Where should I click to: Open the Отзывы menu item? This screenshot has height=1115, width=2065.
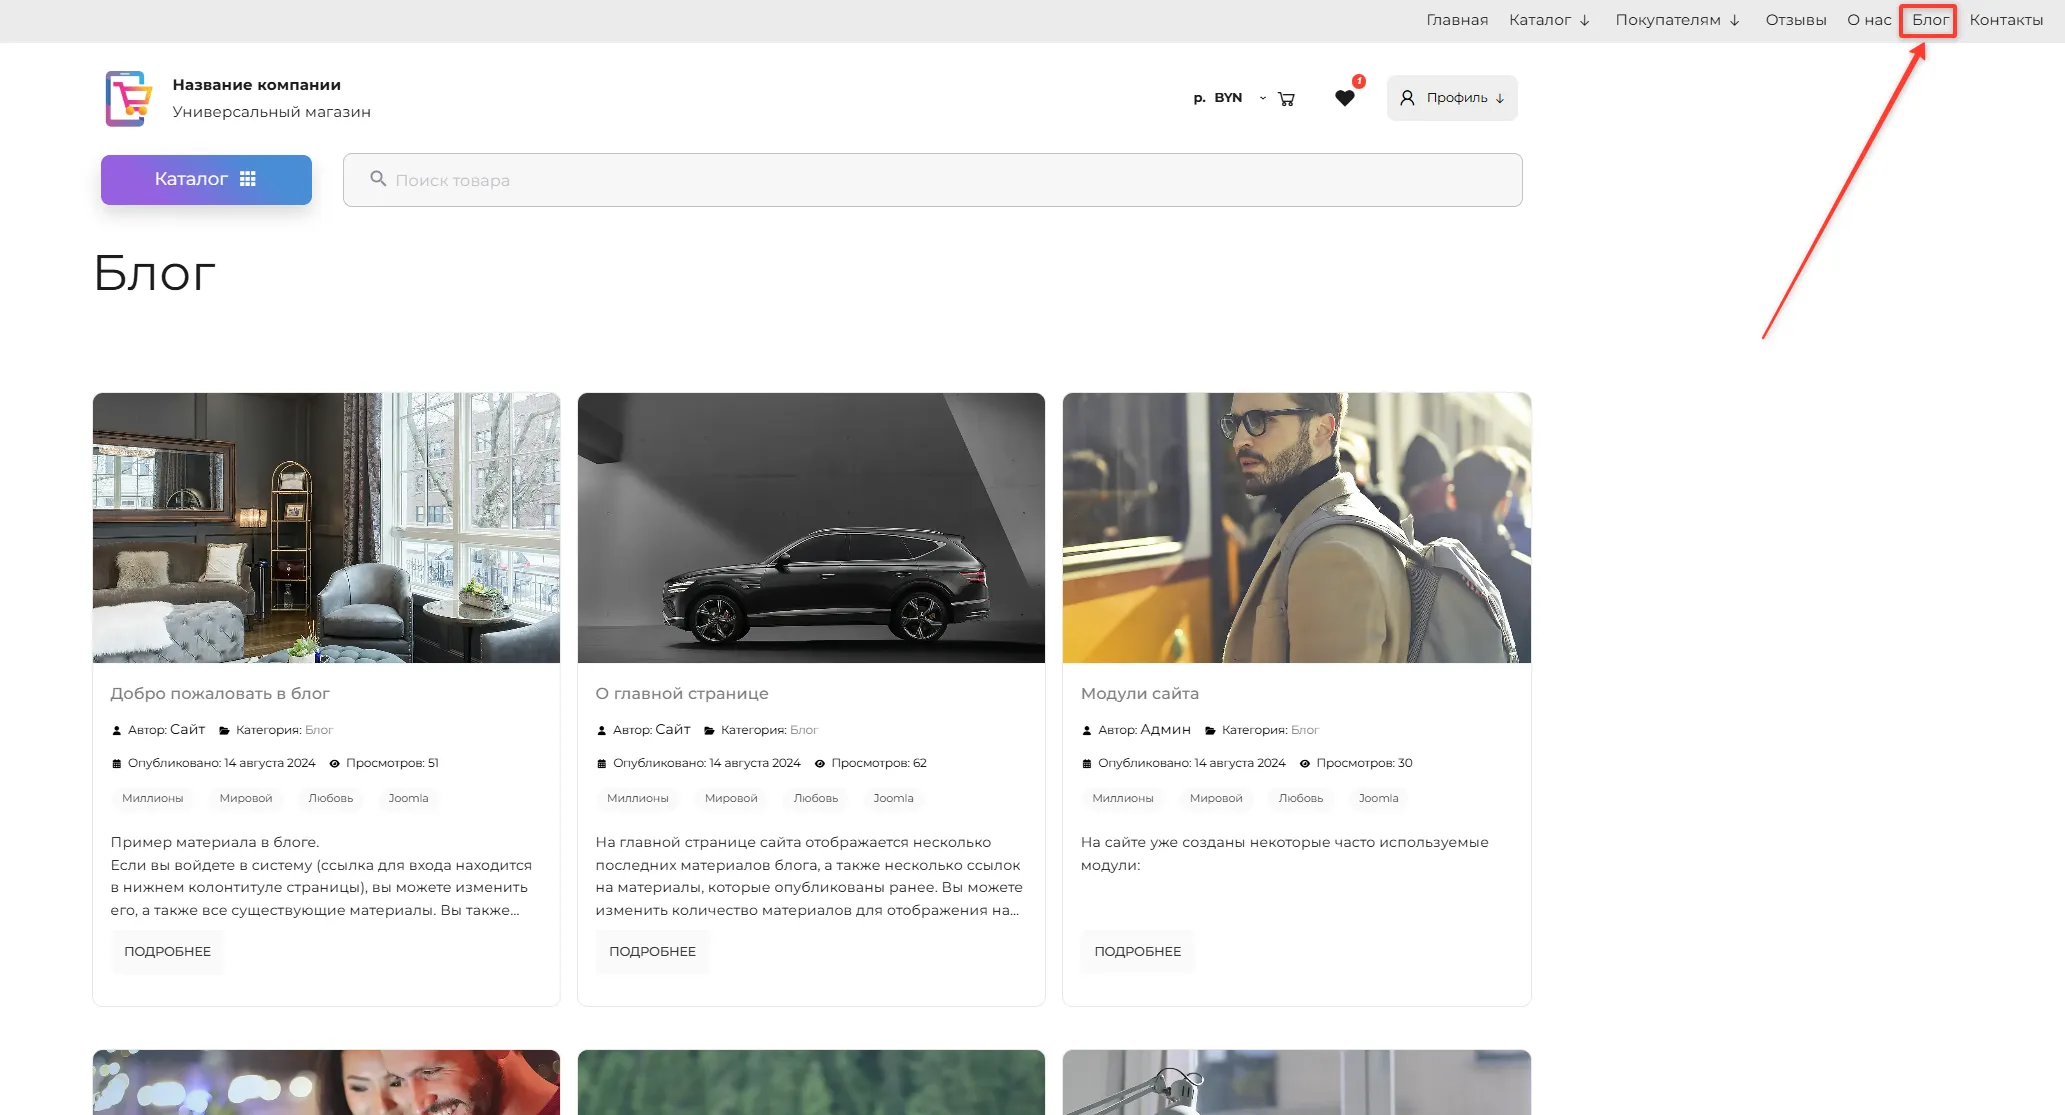1795,20
